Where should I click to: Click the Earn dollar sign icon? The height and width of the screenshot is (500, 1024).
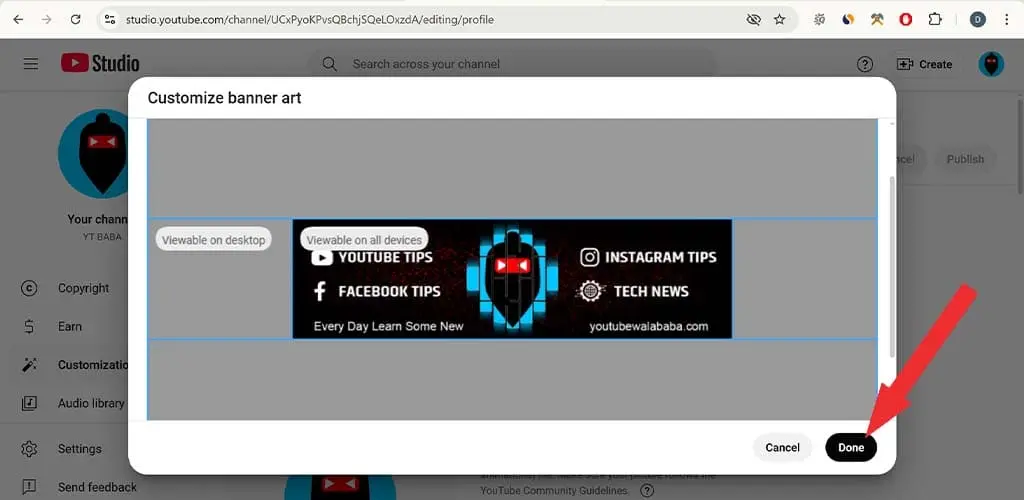(29, 326)
